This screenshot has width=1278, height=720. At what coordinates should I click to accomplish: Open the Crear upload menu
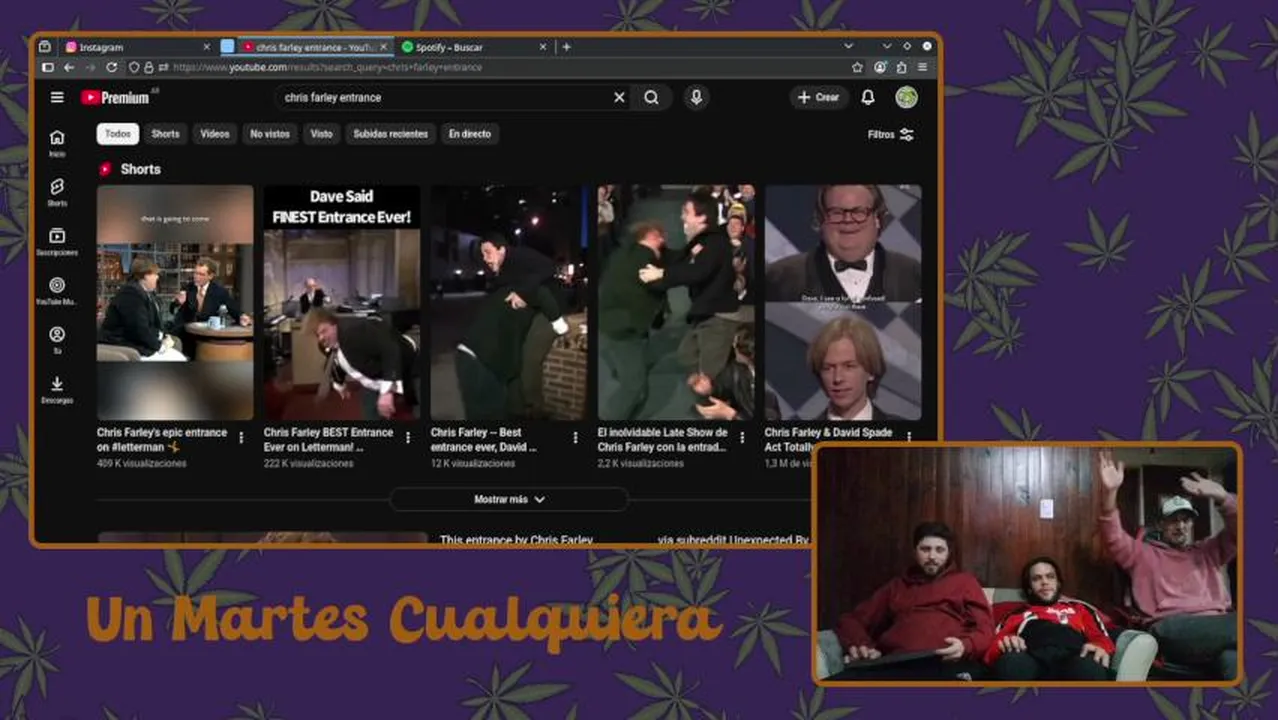pos(818,97)
